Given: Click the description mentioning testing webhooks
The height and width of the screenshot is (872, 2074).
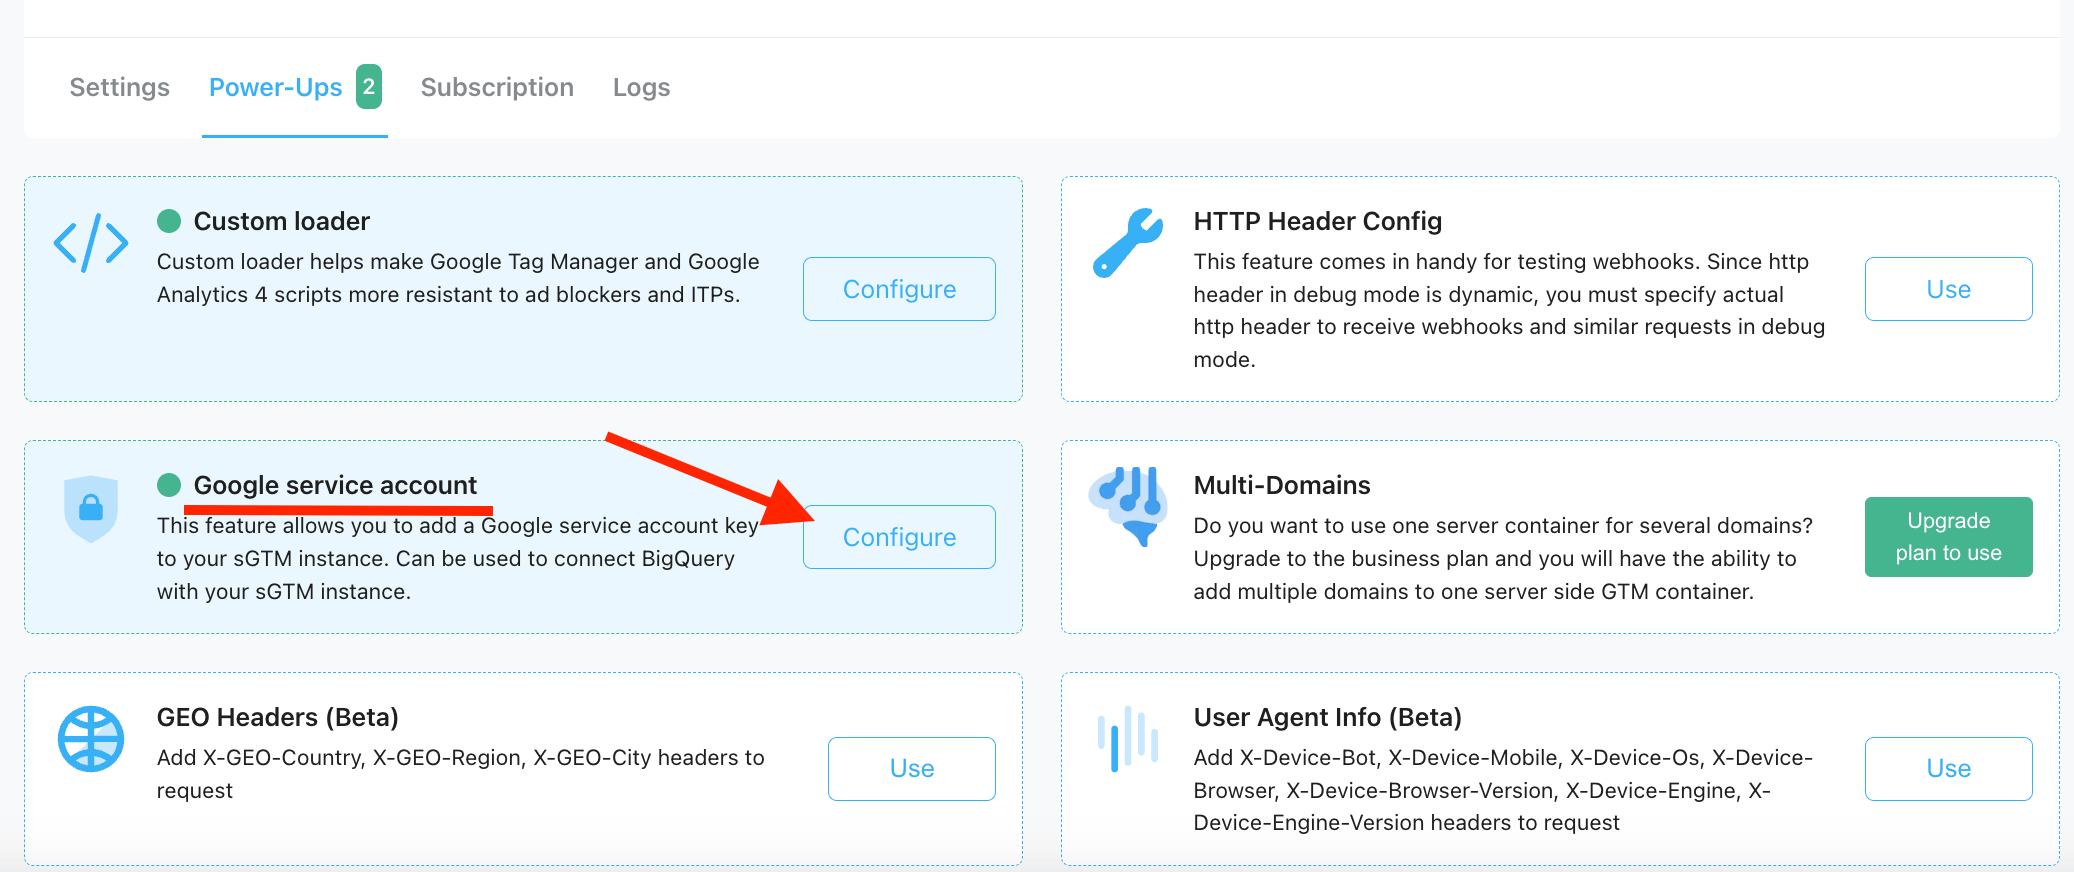Looking at the screenshot, I should coord(1509,310).
